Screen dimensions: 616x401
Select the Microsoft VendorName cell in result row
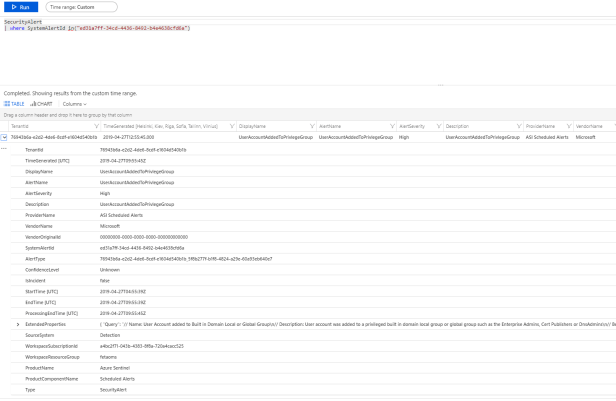coord(585,137)
